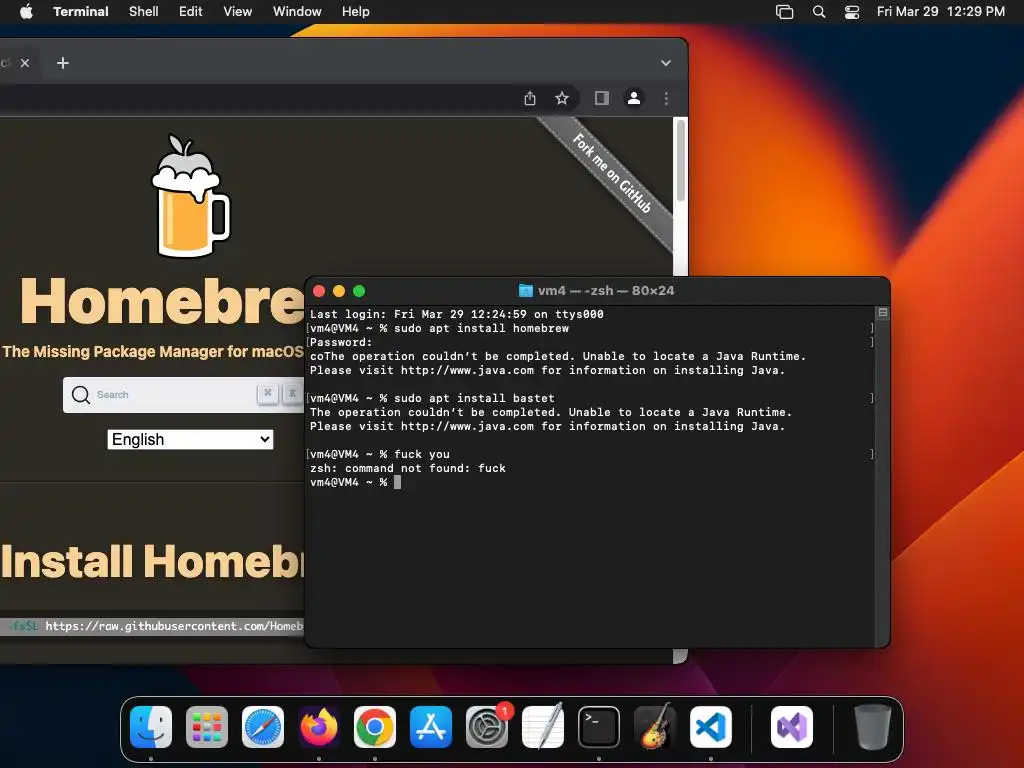This screenshot has height=768, width=1024.
Task: Switch to Google Chrome in the Dock
Action: 375,727
